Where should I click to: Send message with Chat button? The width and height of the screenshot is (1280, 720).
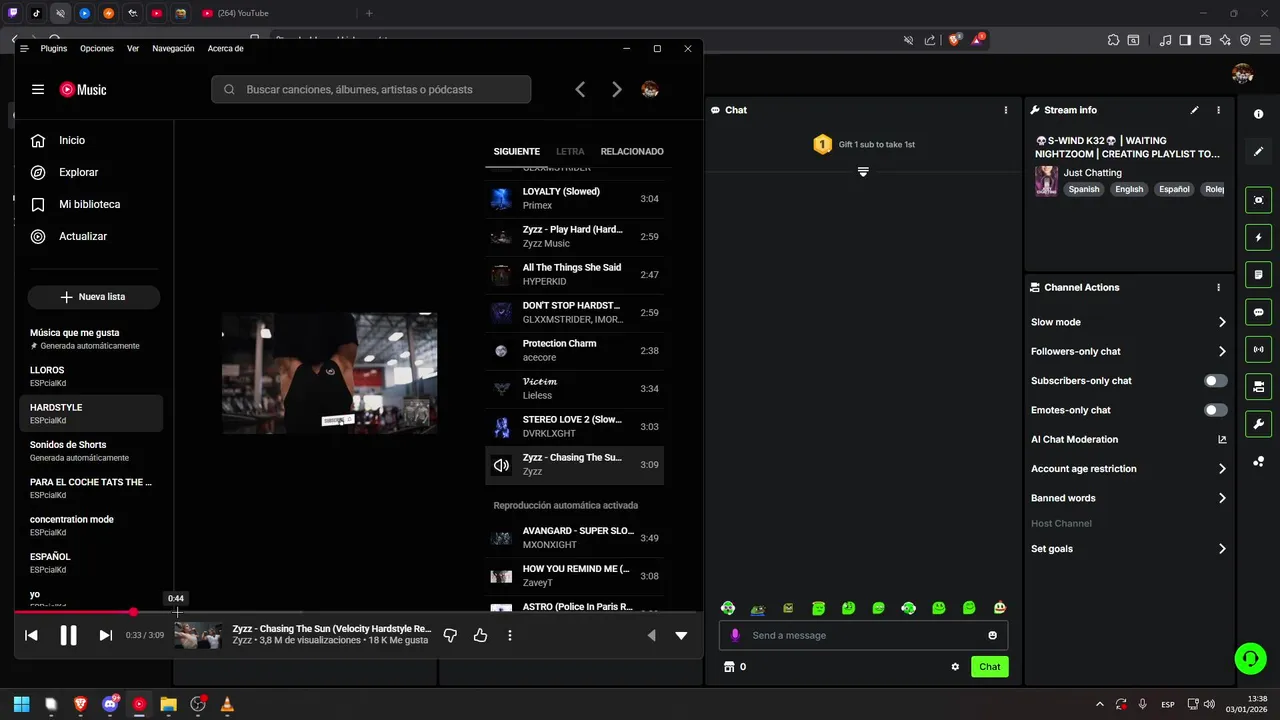tap(989, 667)
